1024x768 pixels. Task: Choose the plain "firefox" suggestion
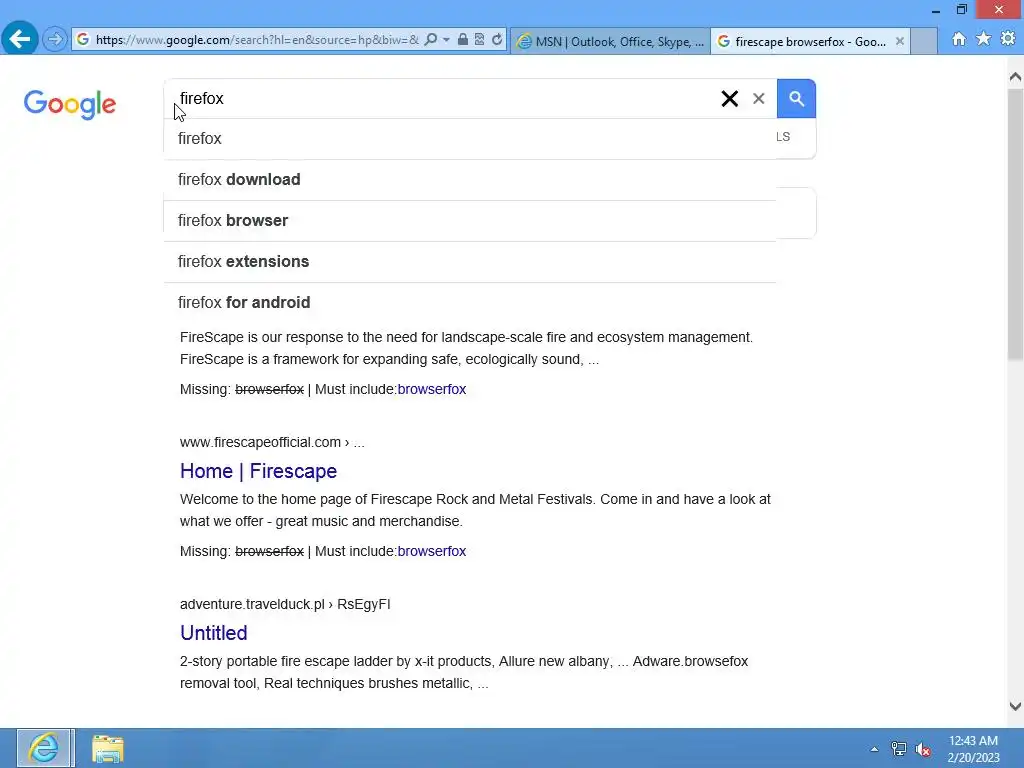470,138
